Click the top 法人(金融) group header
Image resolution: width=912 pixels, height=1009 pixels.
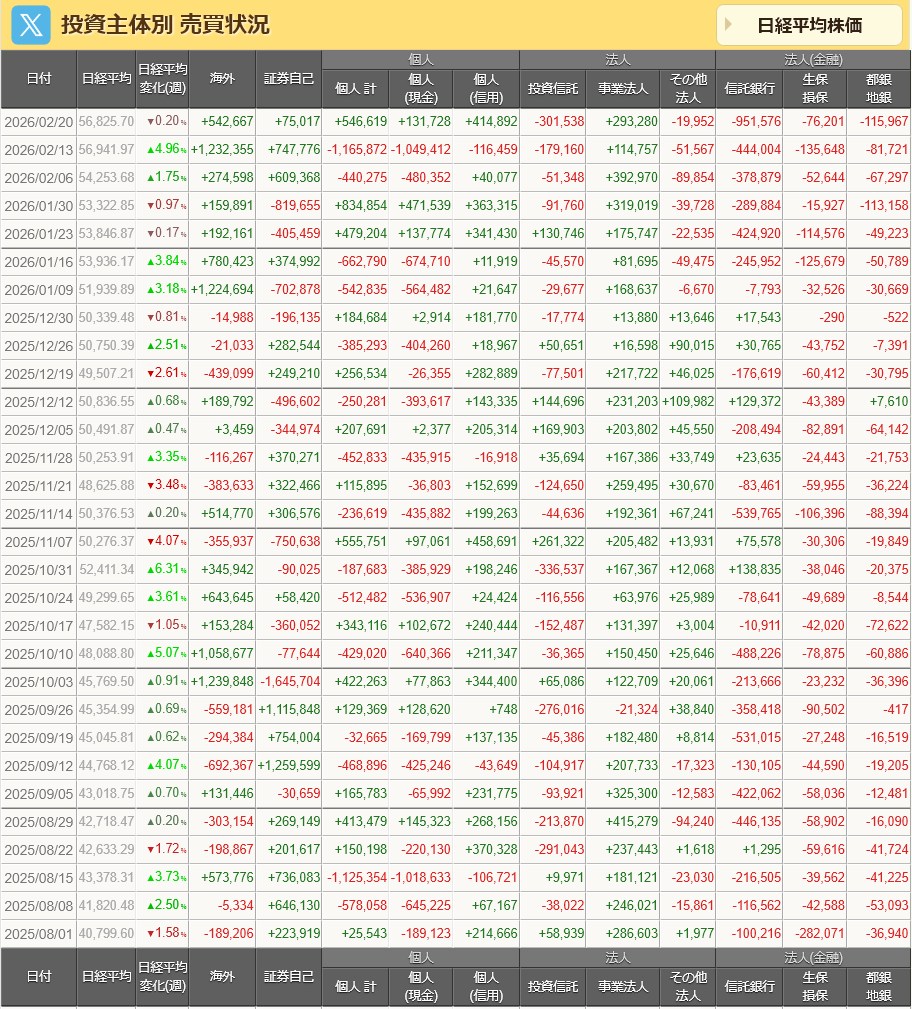813,59
